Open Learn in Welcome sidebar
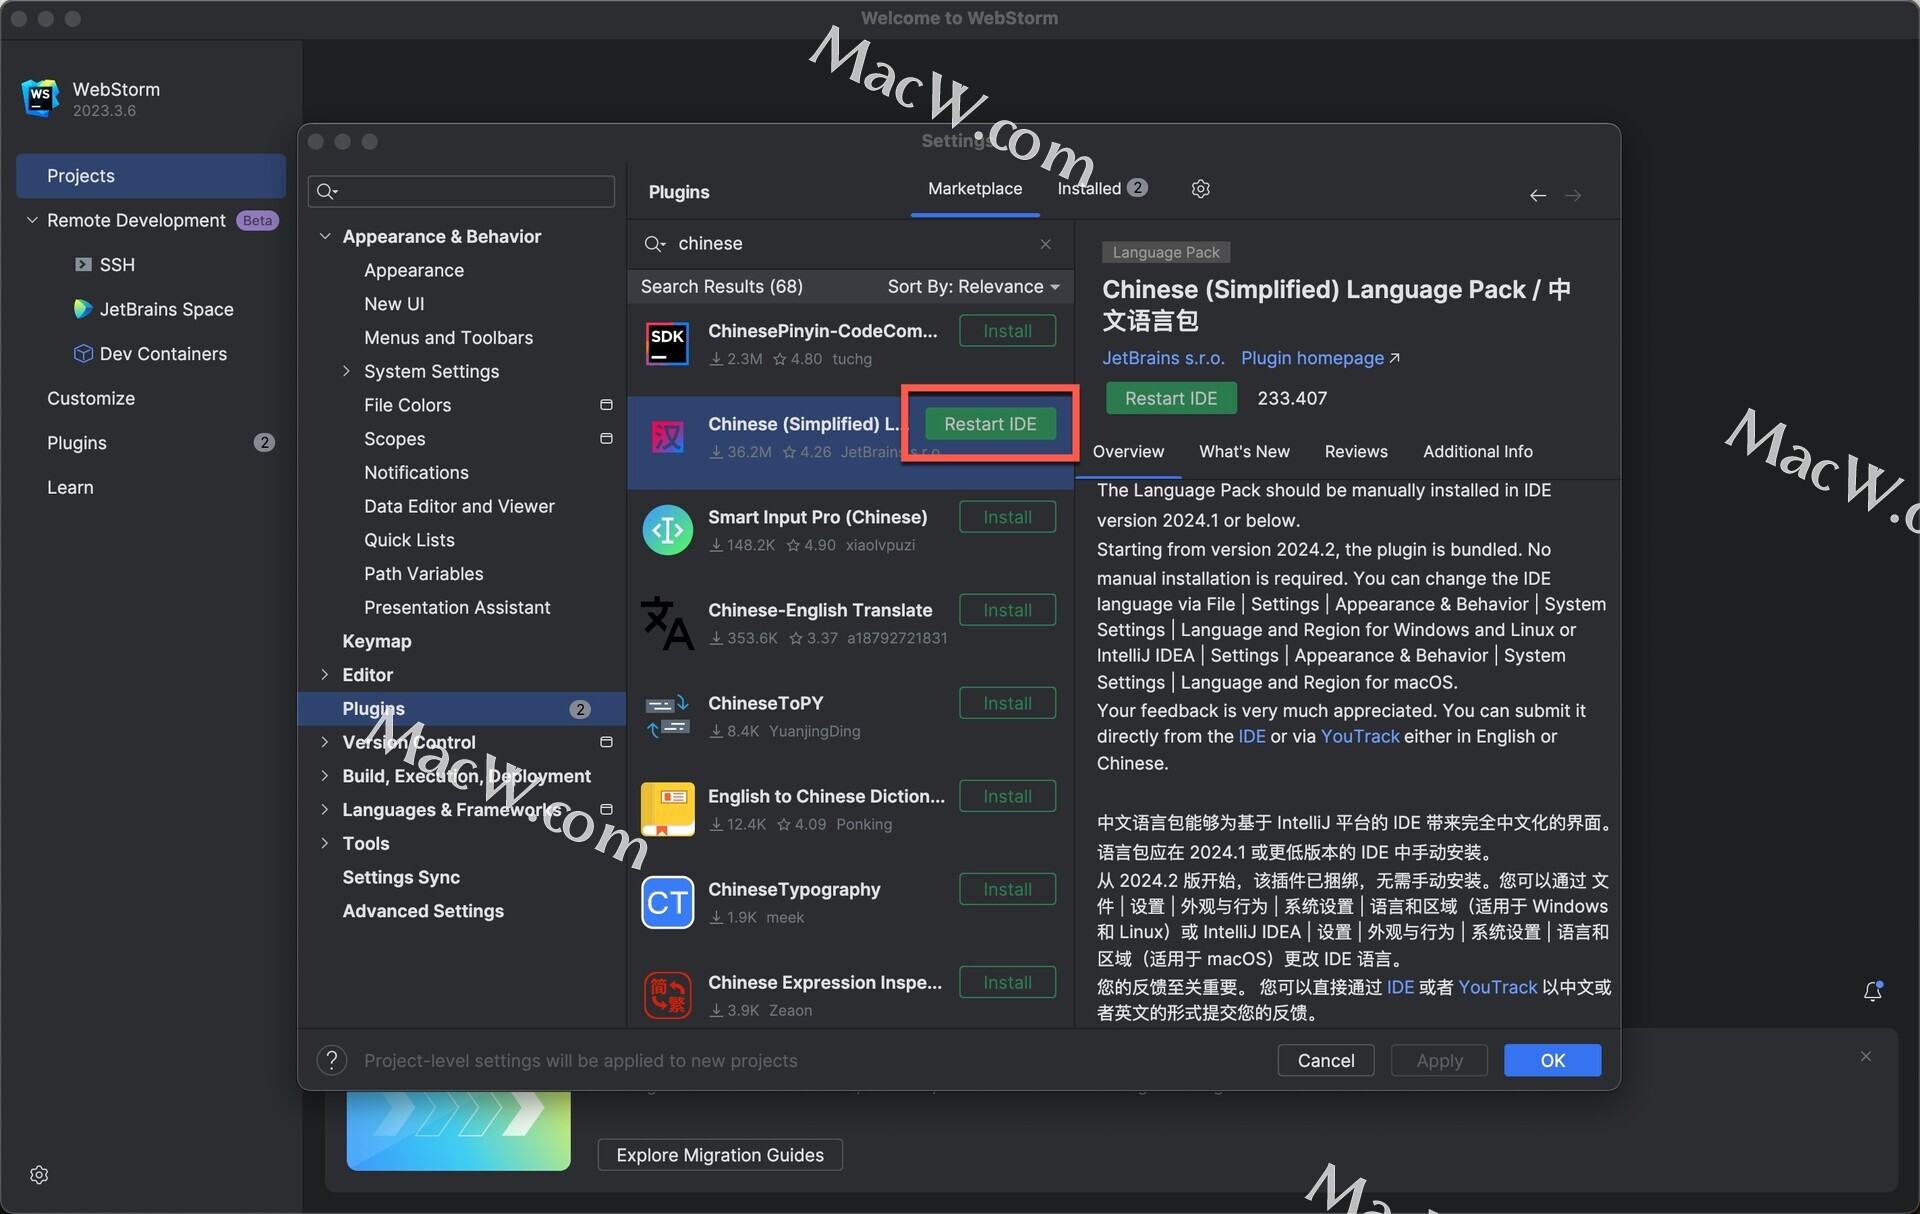1920x1214 pixels. pos(70,487)
